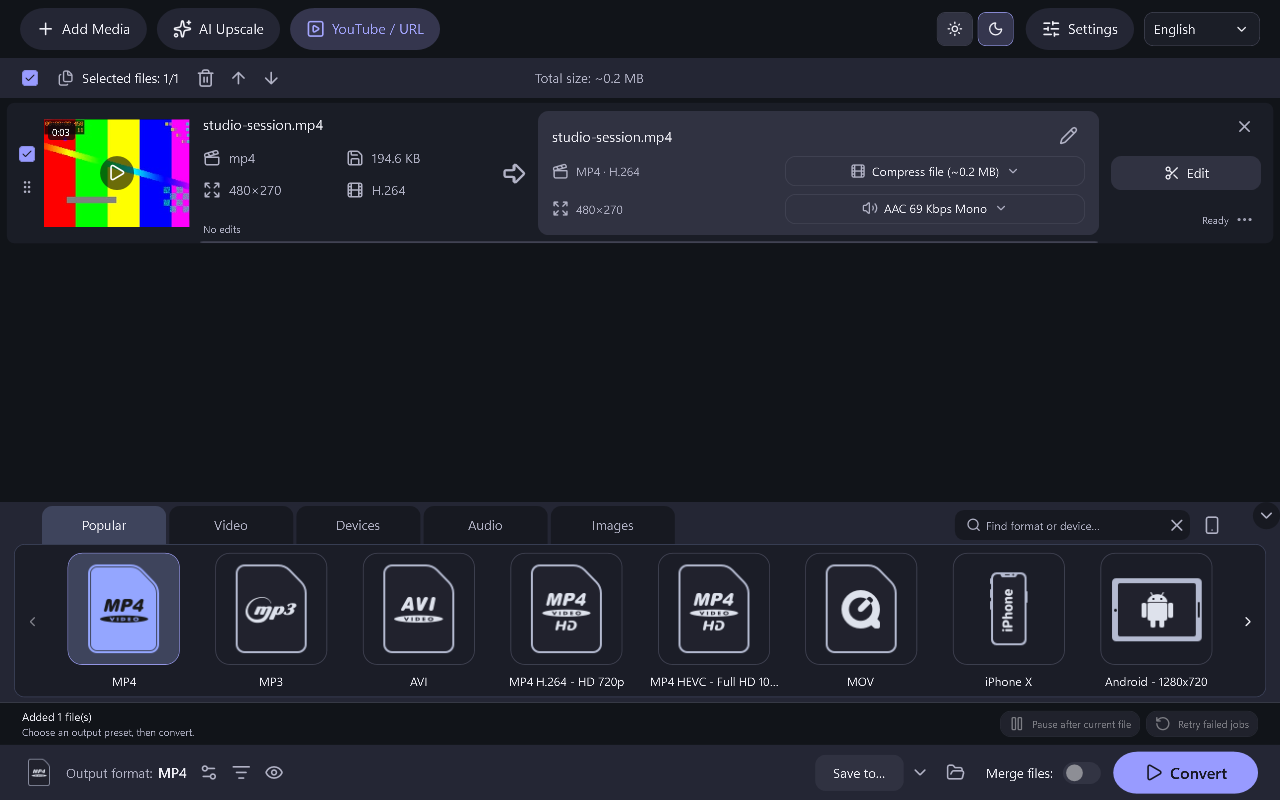Choose MP4 H.264 - HD 720p preset
Screen dimensions: 1280x800
[566, 609]
